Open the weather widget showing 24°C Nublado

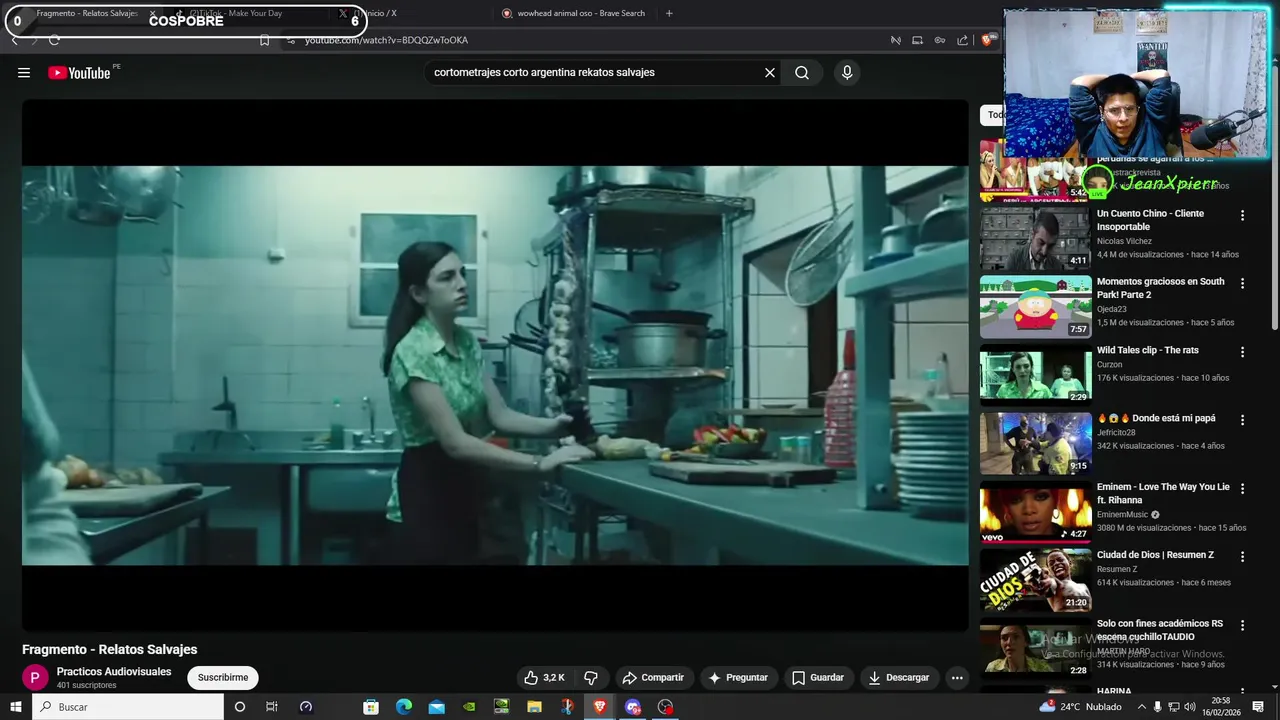point(1081,707)
